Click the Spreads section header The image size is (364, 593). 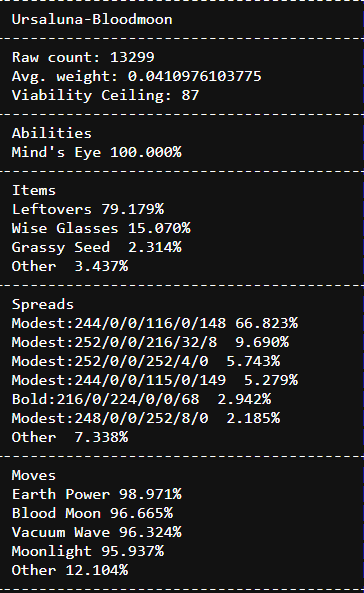pos(43,304)
